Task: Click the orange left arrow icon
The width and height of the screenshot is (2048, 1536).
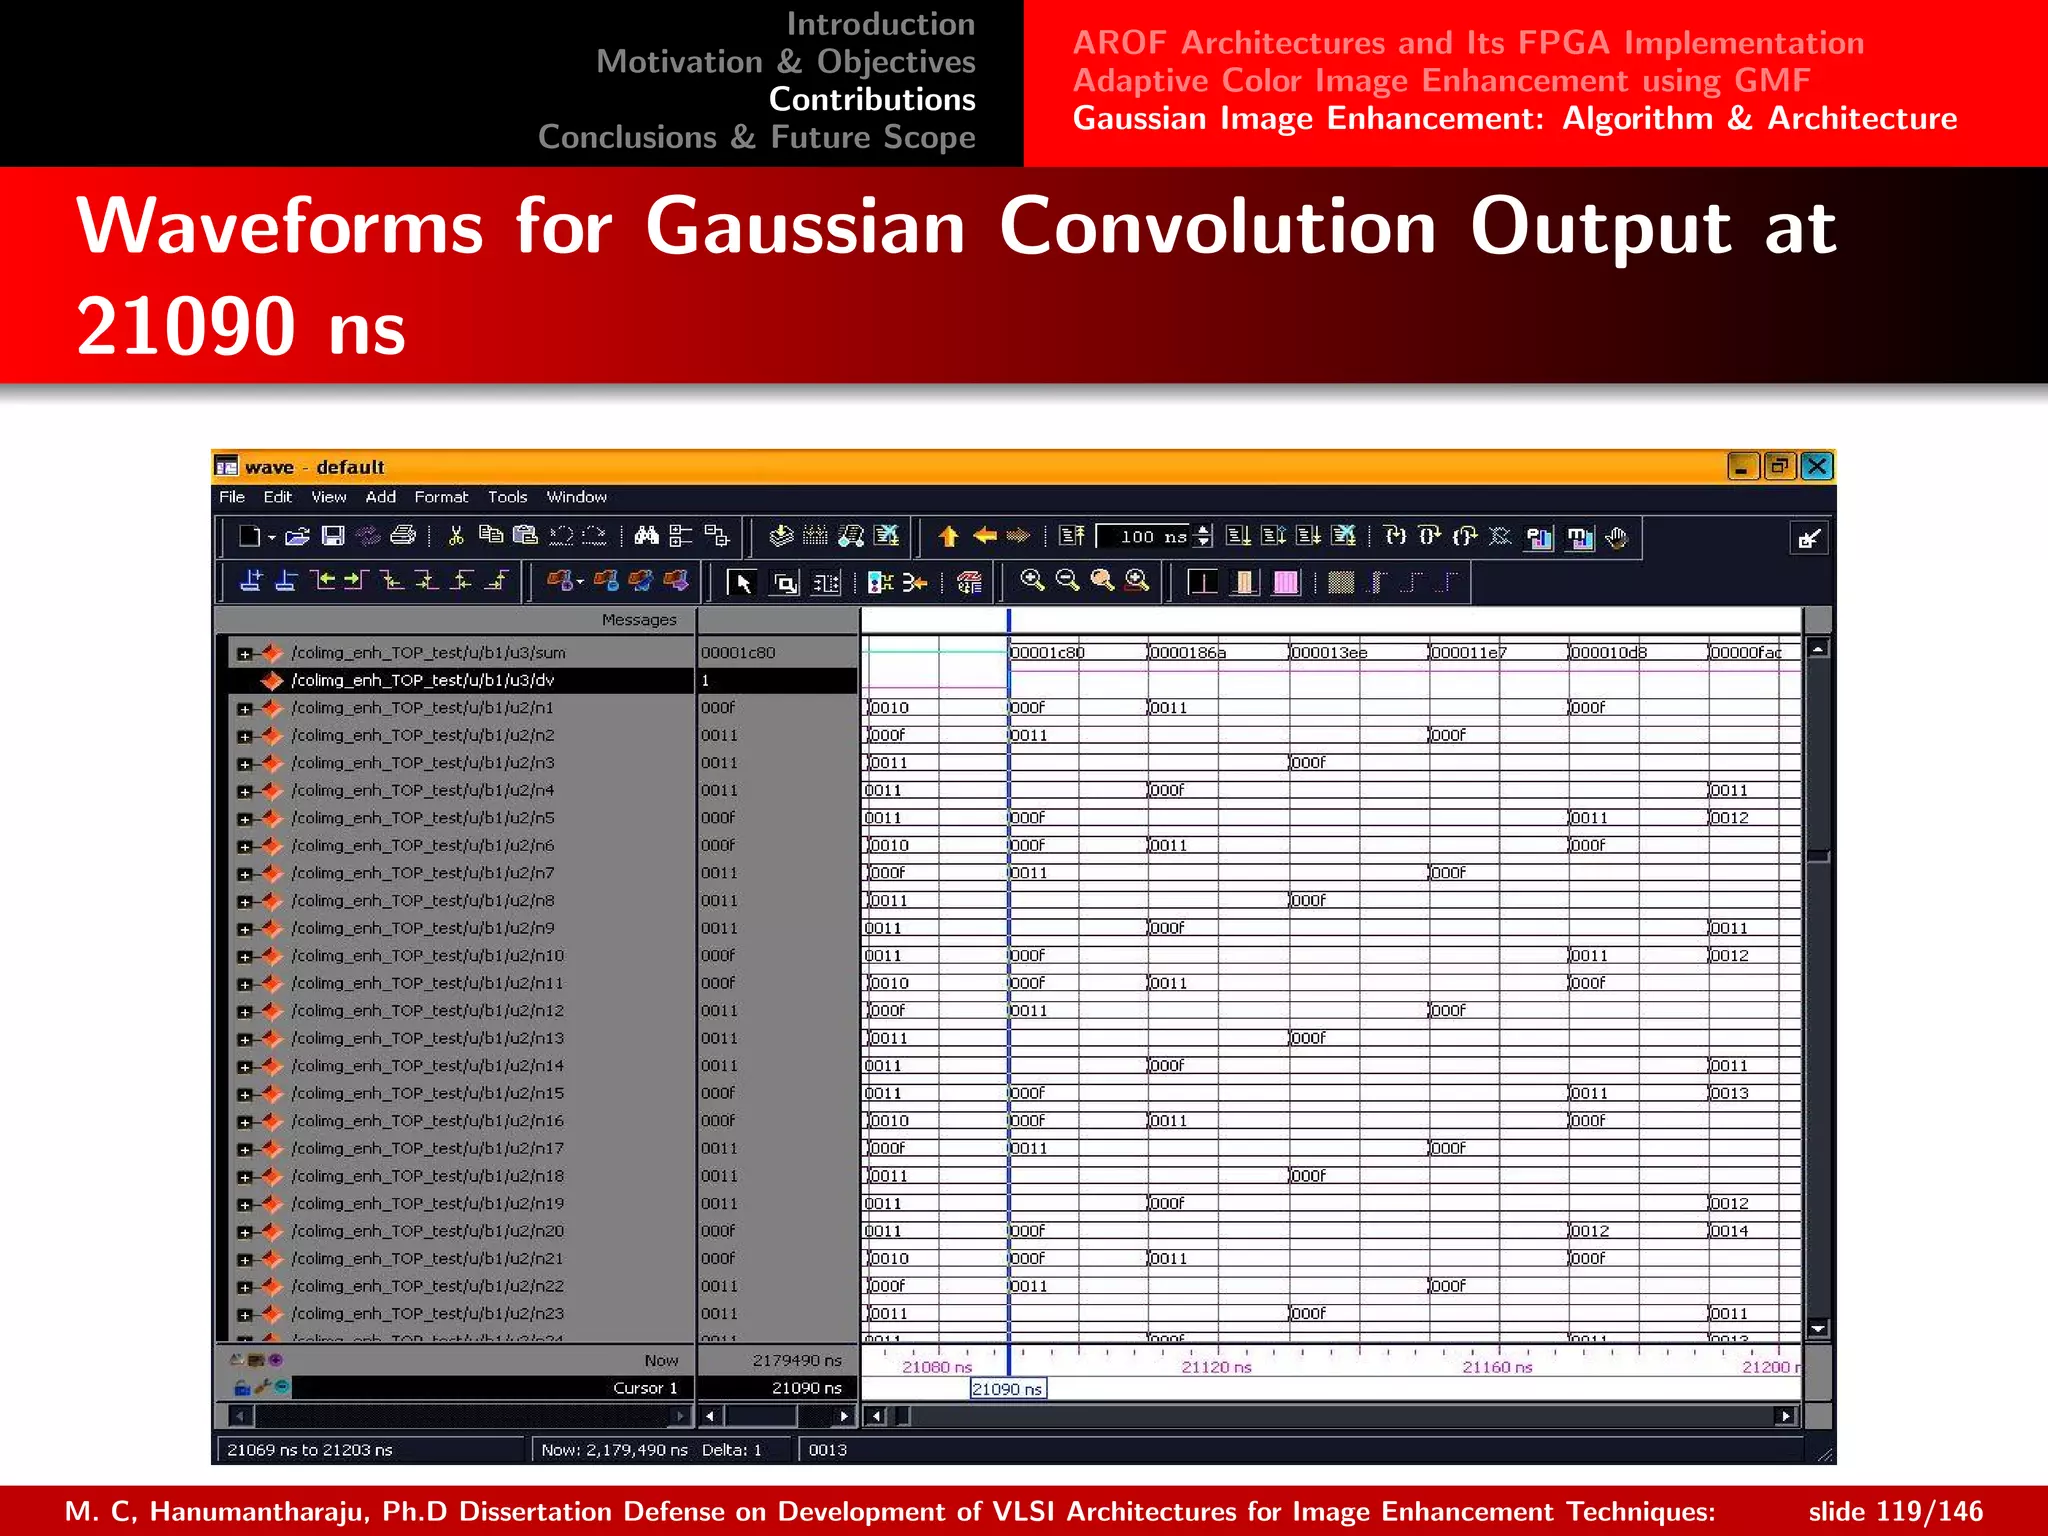Action: (984, 537)
